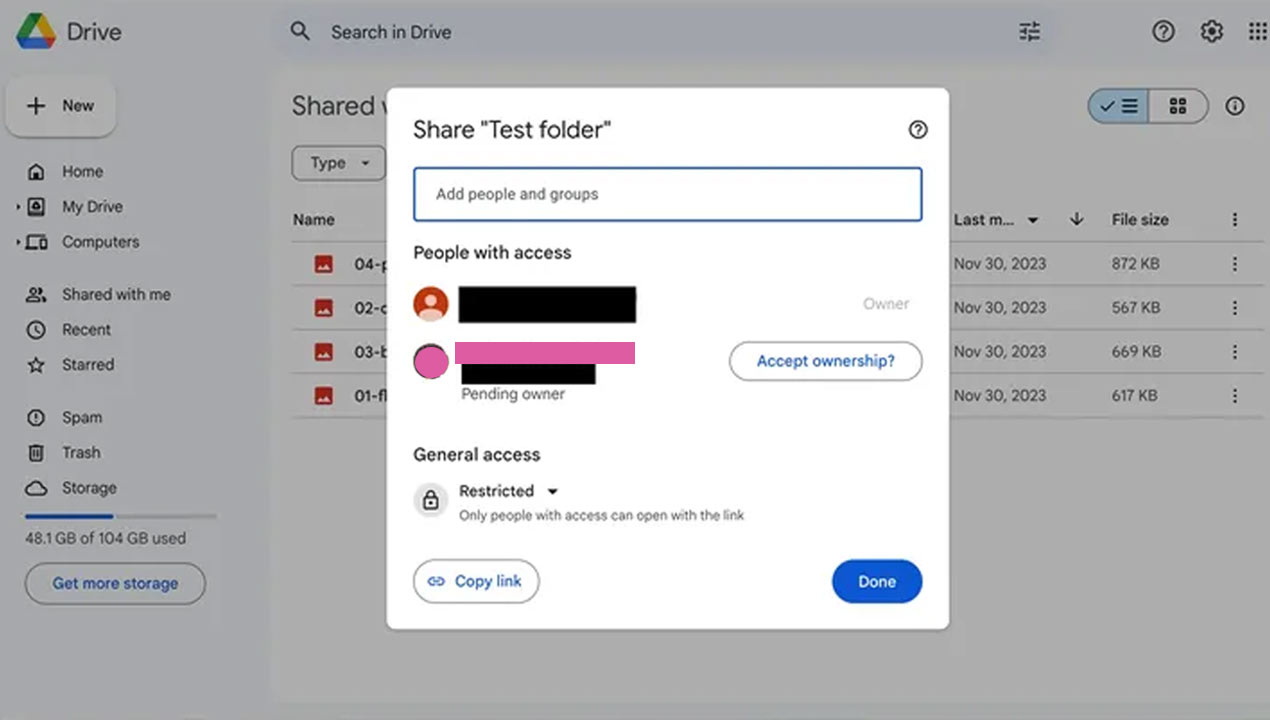Screen dimensions: 1270x720
Task: Open details panel with the info icon
Action: (x=1235, y=105)
